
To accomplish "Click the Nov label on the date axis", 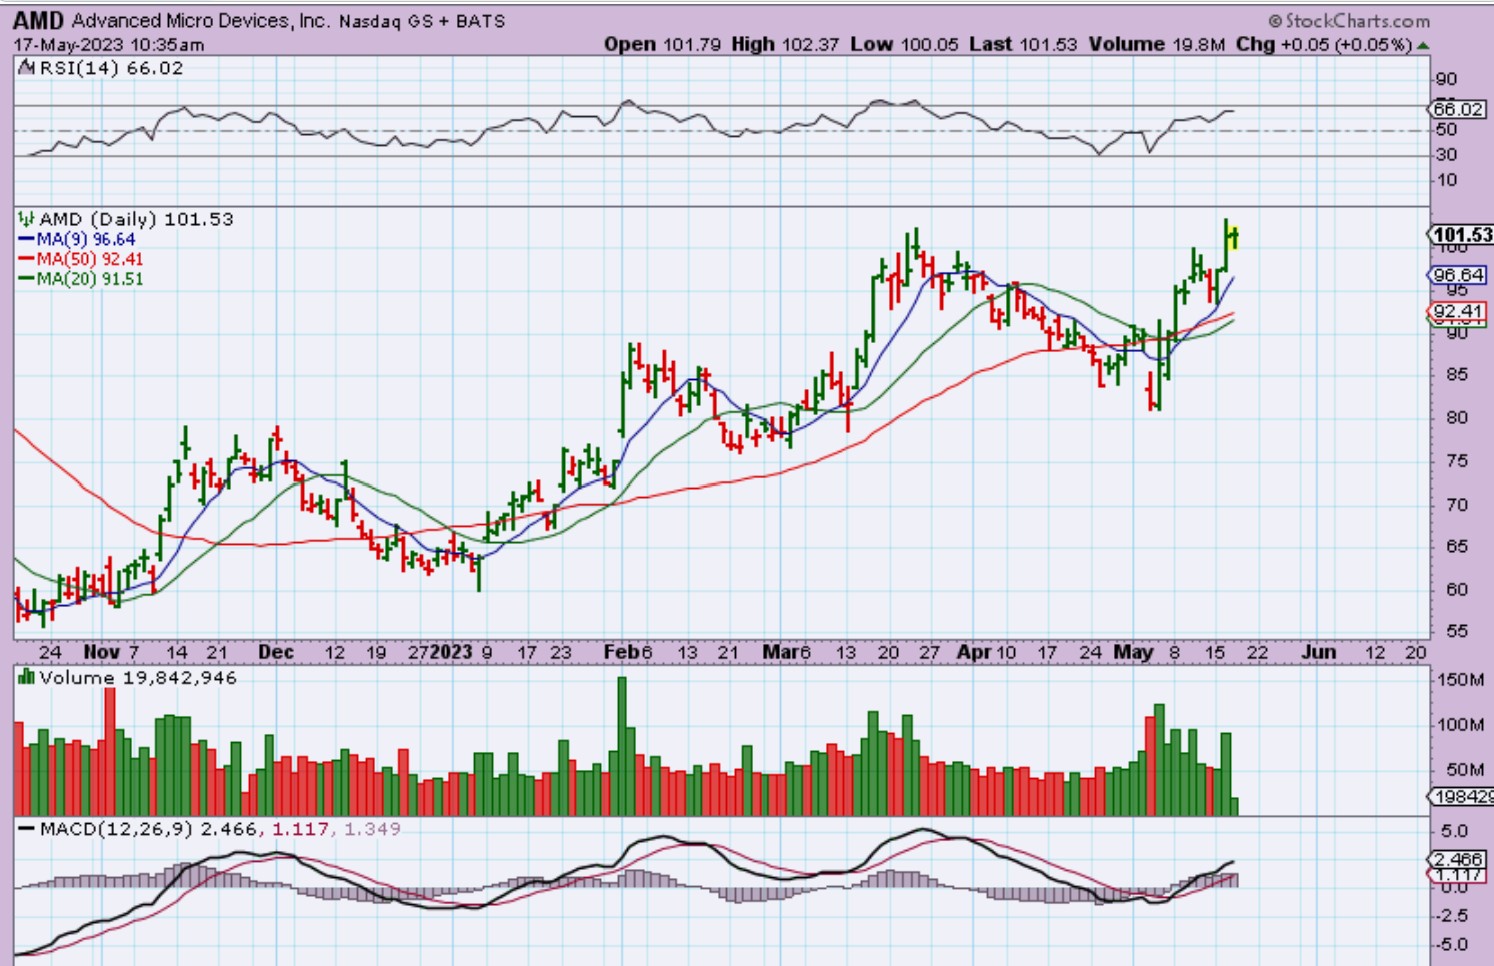I will coord(101,652).
